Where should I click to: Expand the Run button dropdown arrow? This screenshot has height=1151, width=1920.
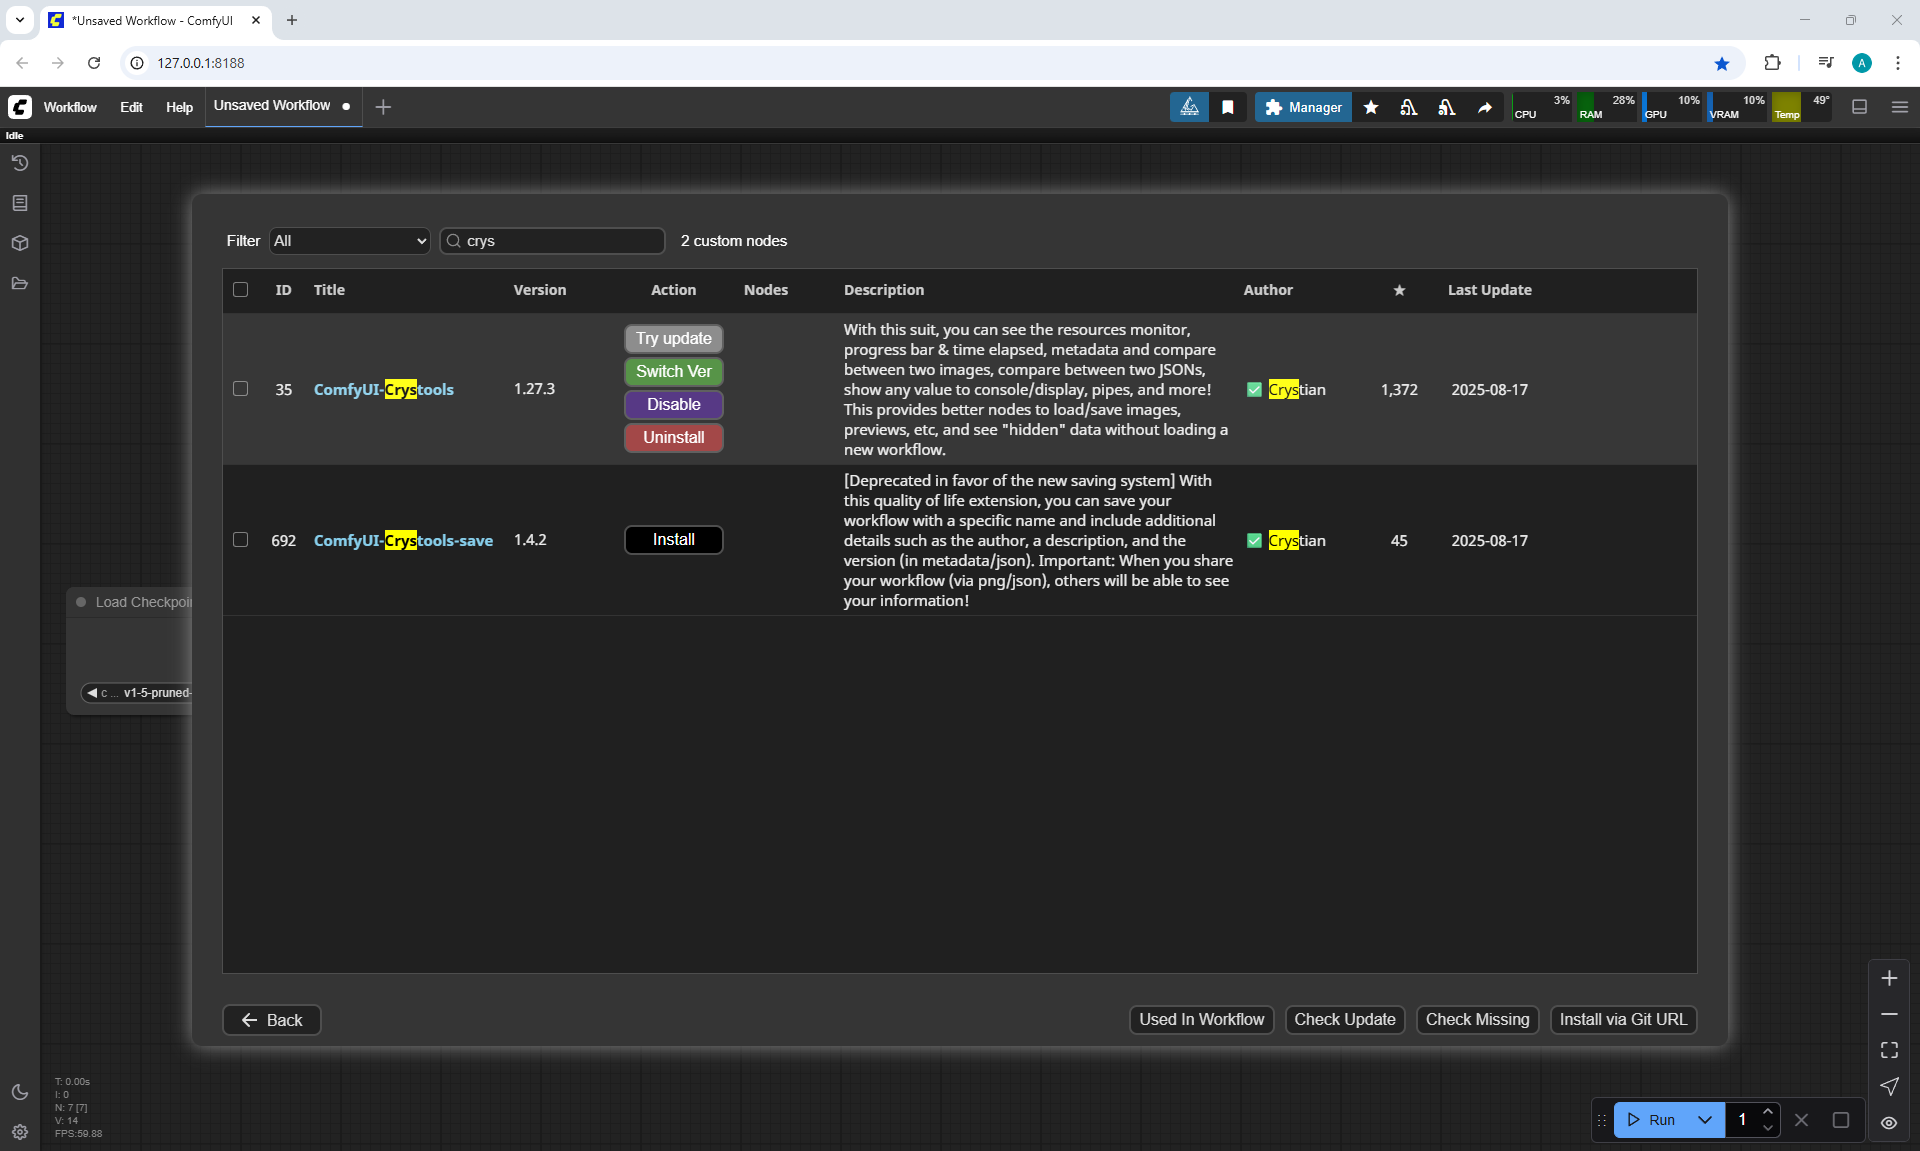(1705, 1120)
